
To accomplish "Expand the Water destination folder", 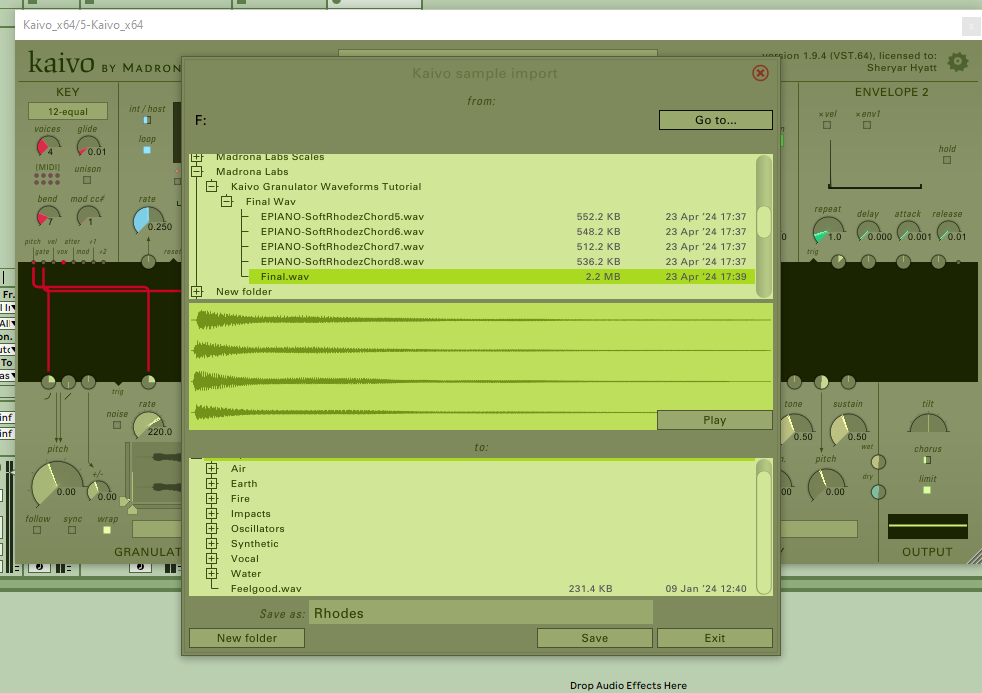I will (212, 573).
